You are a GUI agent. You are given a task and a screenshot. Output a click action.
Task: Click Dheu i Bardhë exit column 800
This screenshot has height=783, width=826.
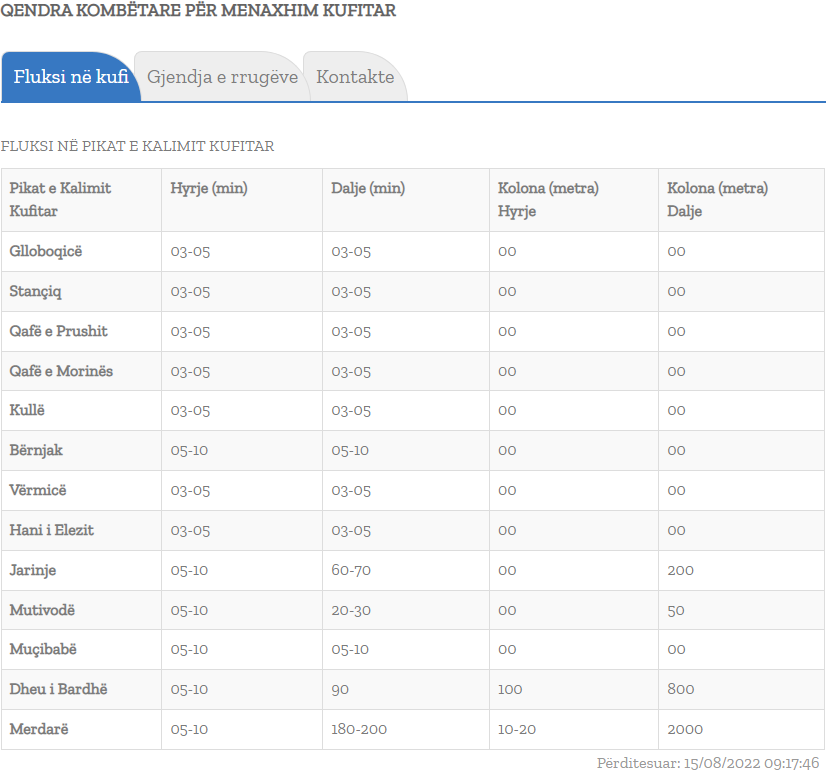point(681,689)
